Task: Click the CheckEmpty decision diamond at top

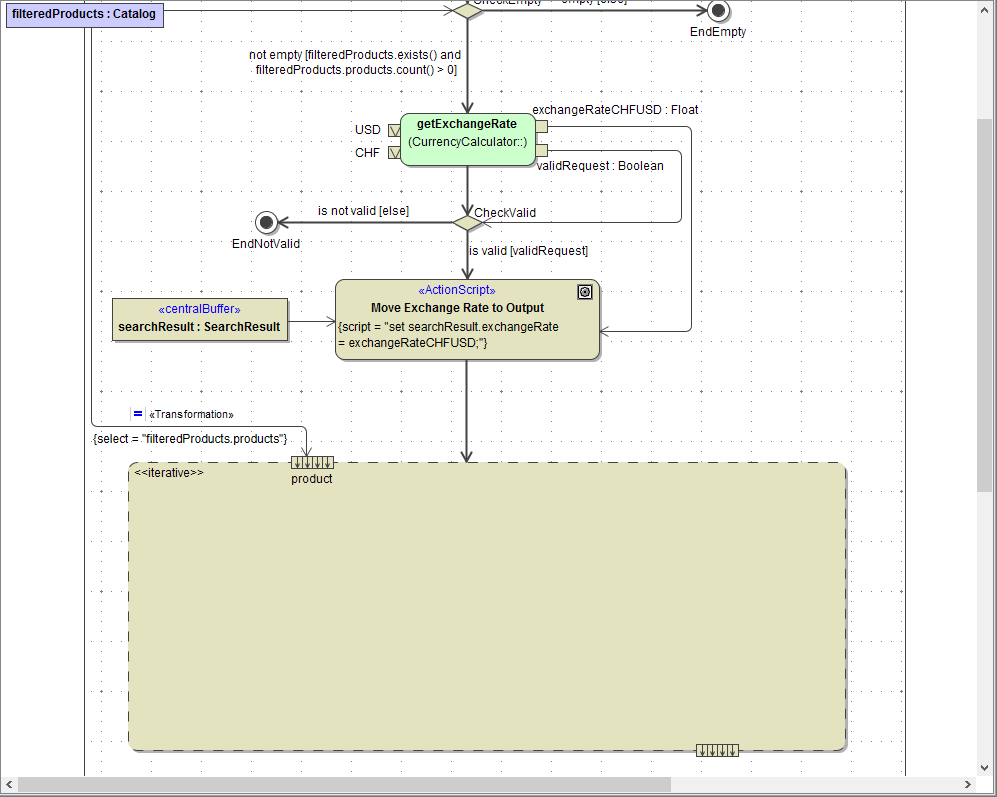Action: (x=467, y=8)
